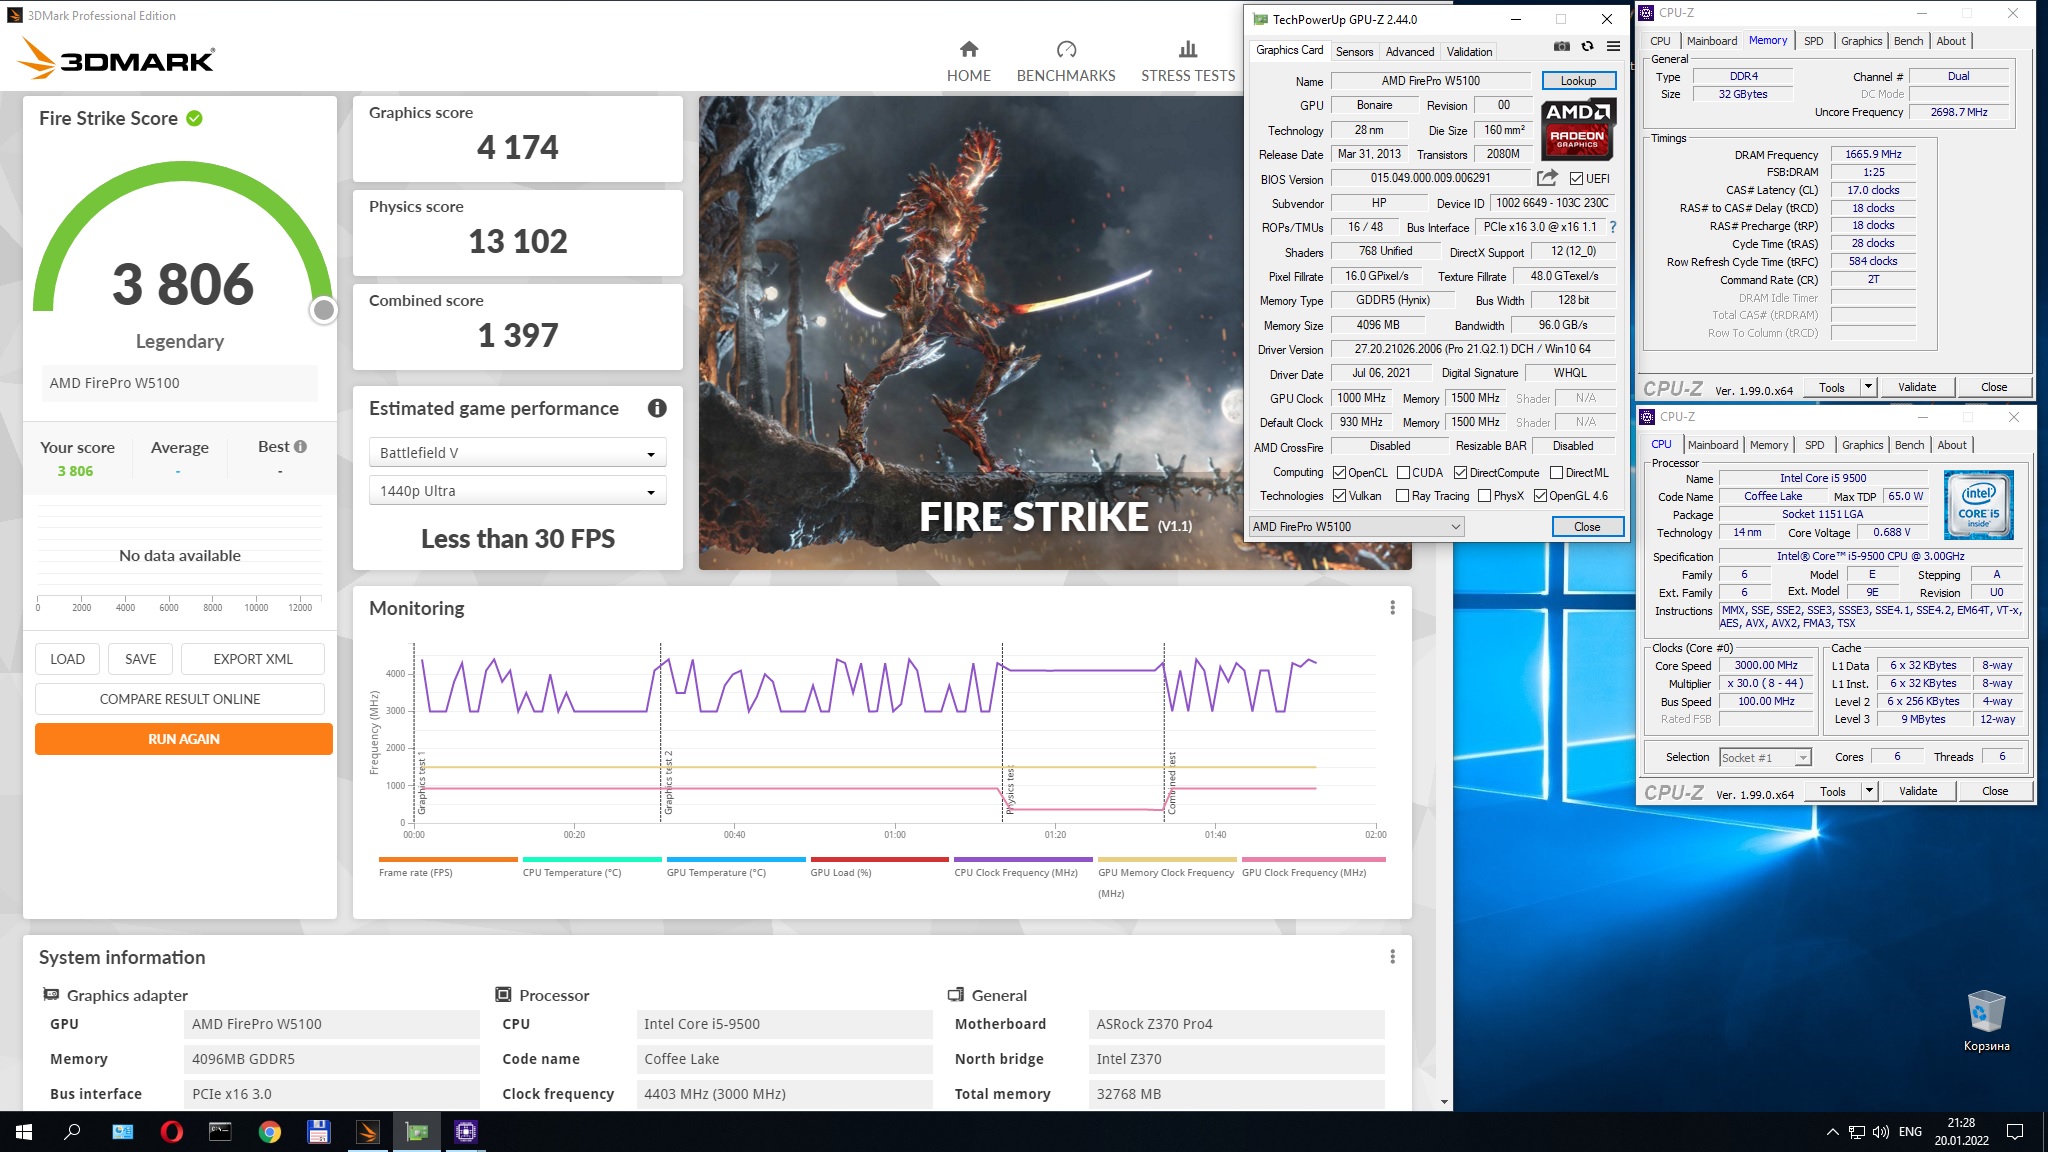Toggle the OpenCL checkbox
The width and height of the screenshot is (2048, 1152).
pos(1339,473)
